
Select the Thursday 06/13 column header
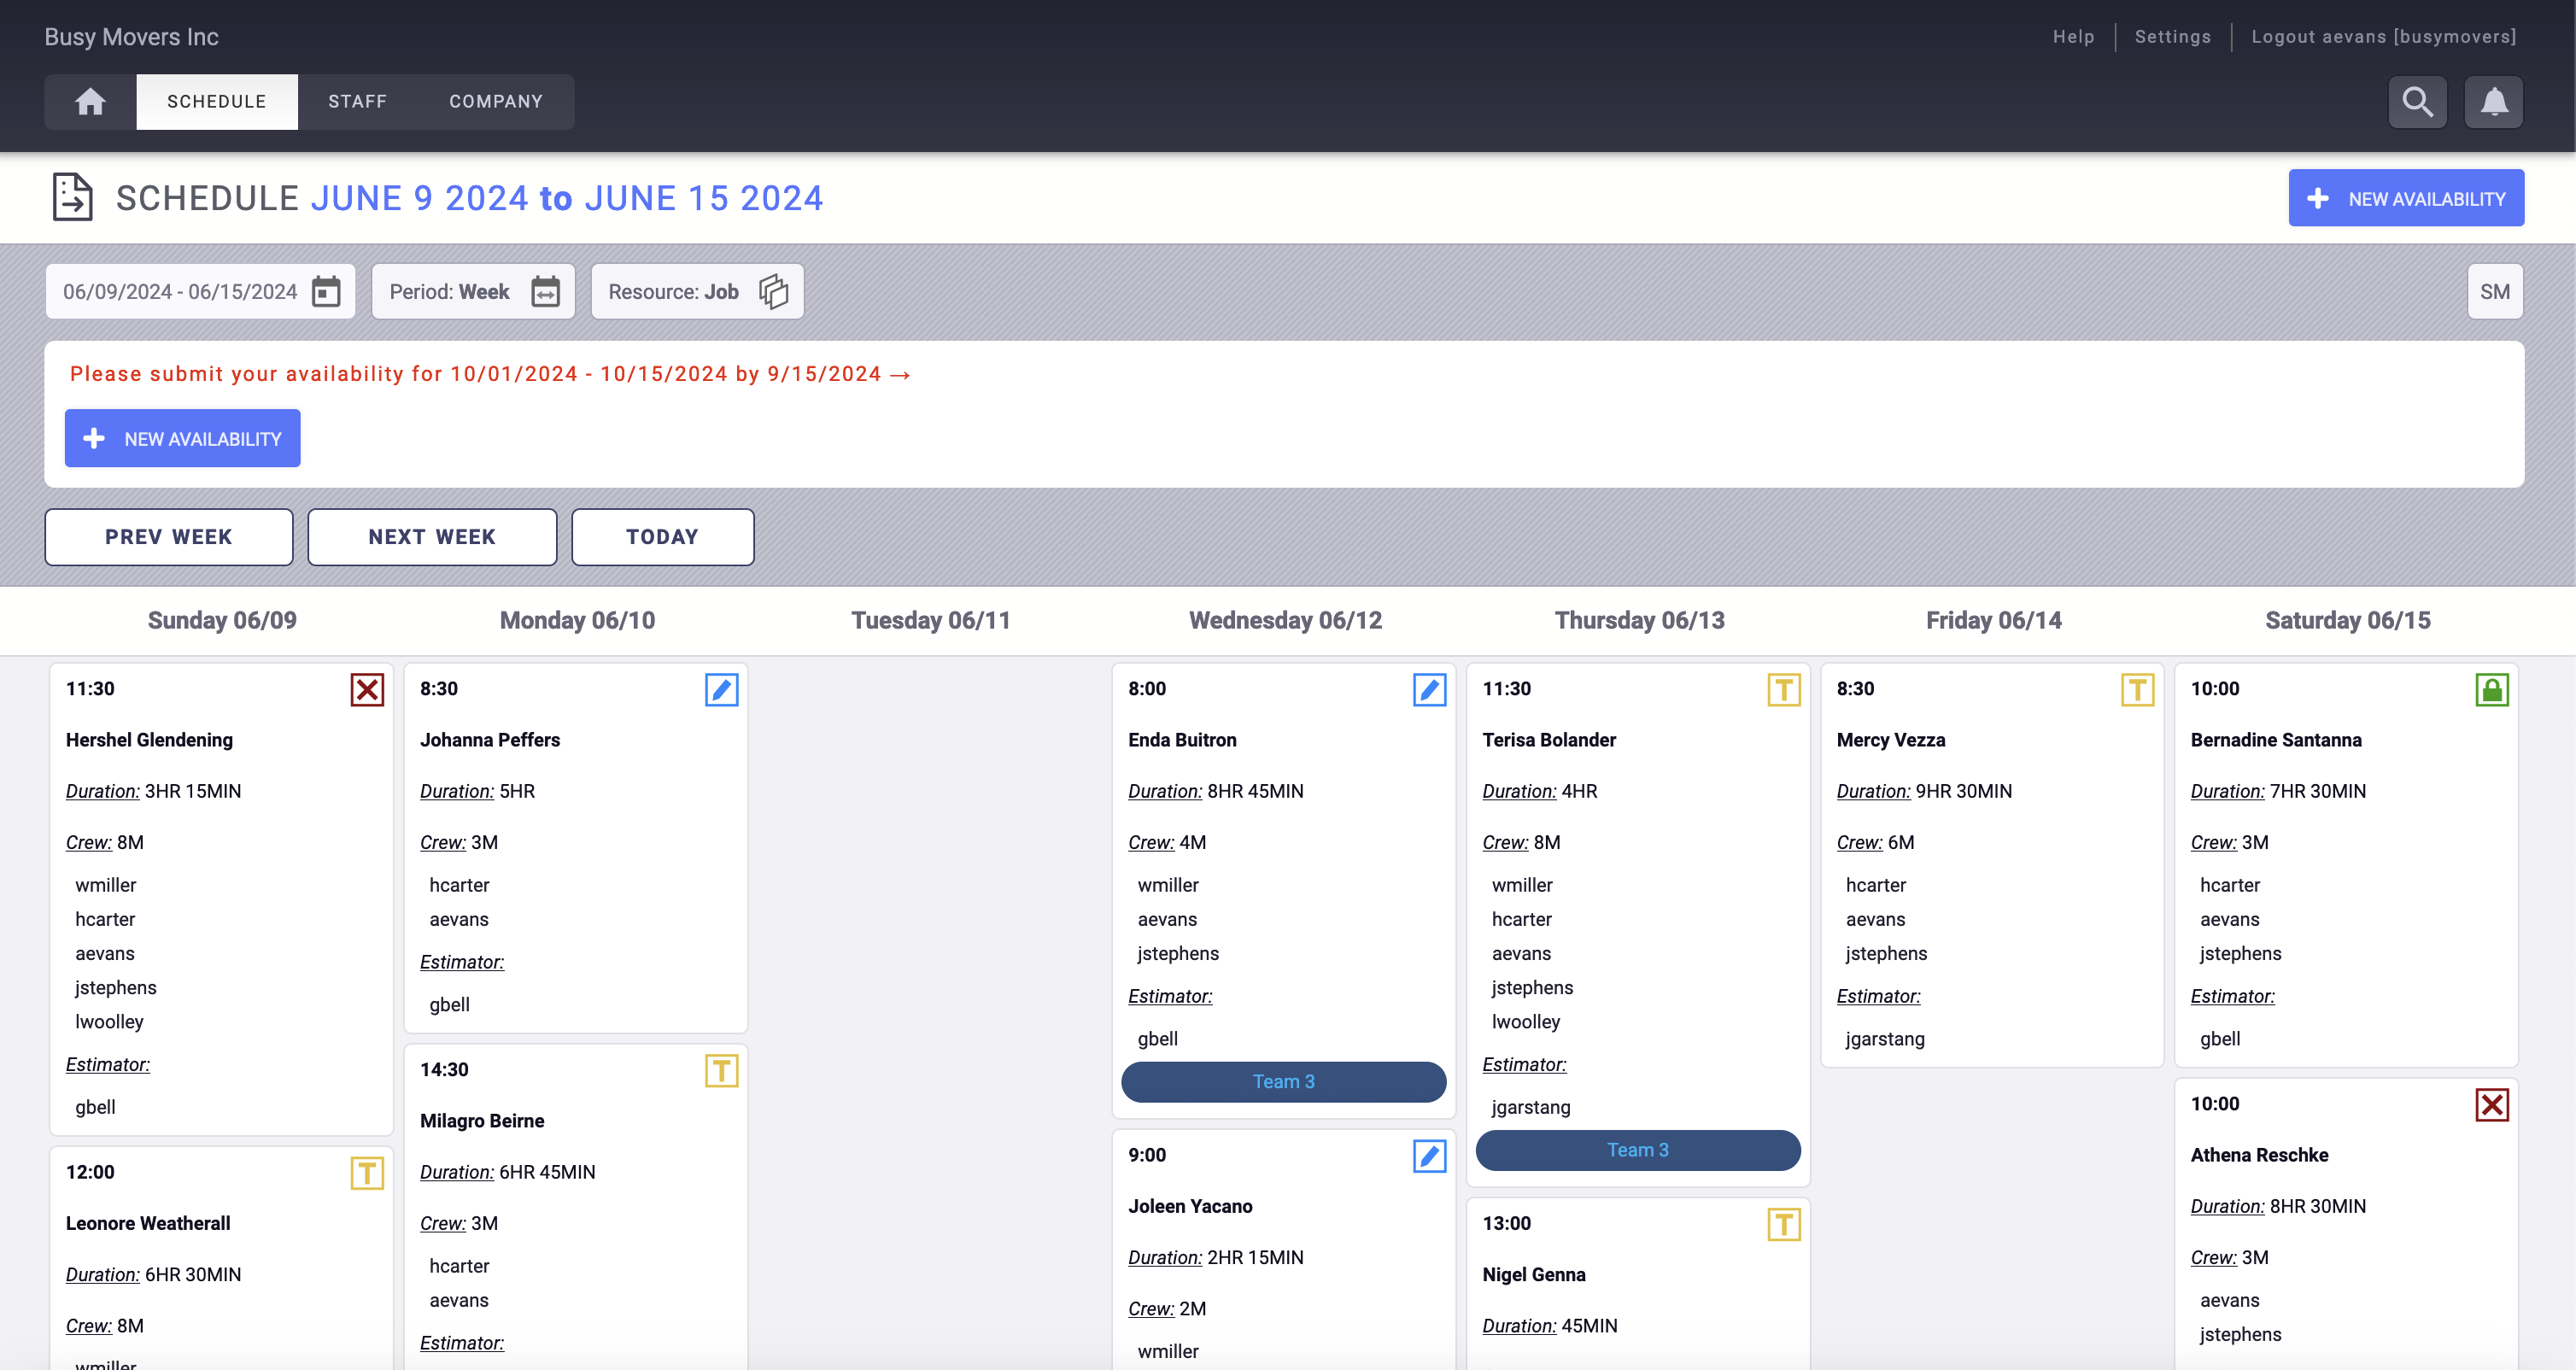pos(1639,620)
